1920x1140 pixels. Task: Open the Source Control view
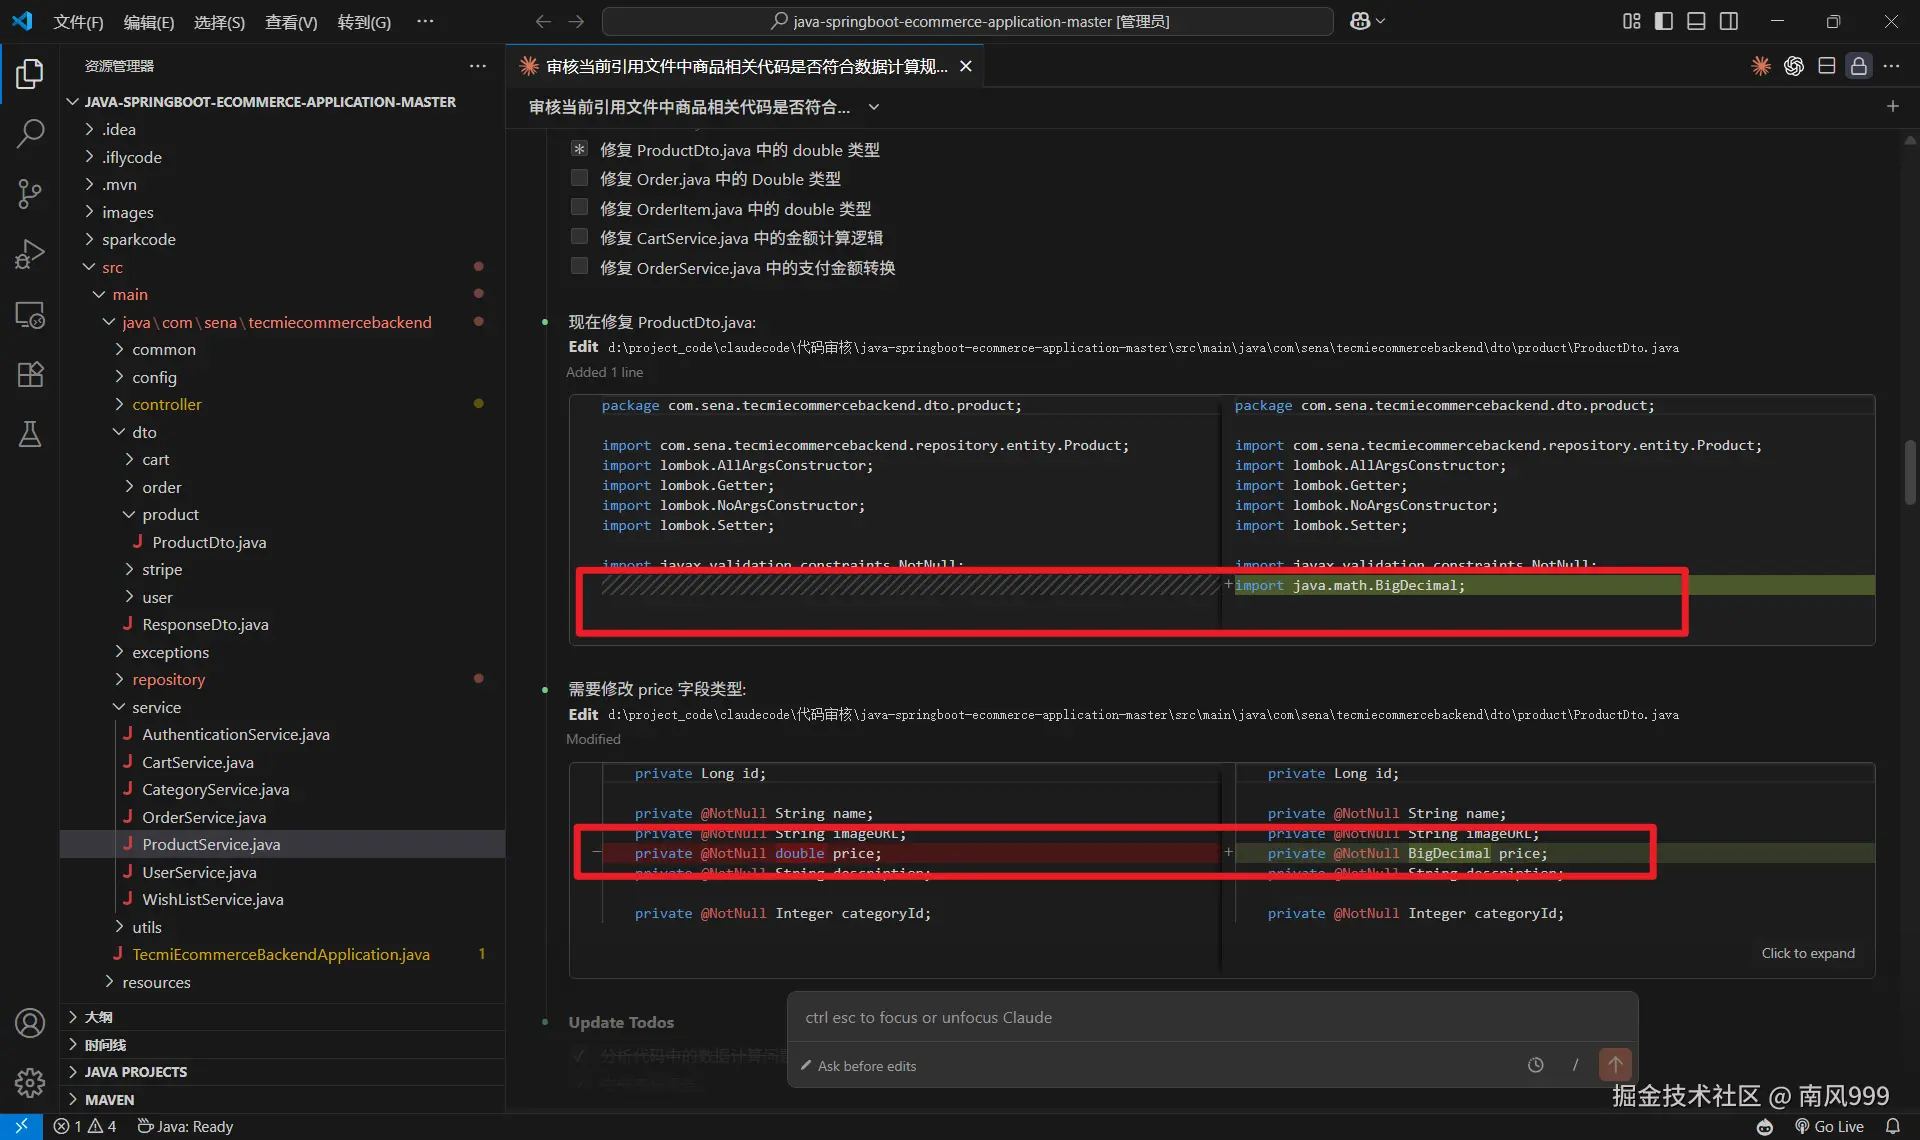pos(30,193)
